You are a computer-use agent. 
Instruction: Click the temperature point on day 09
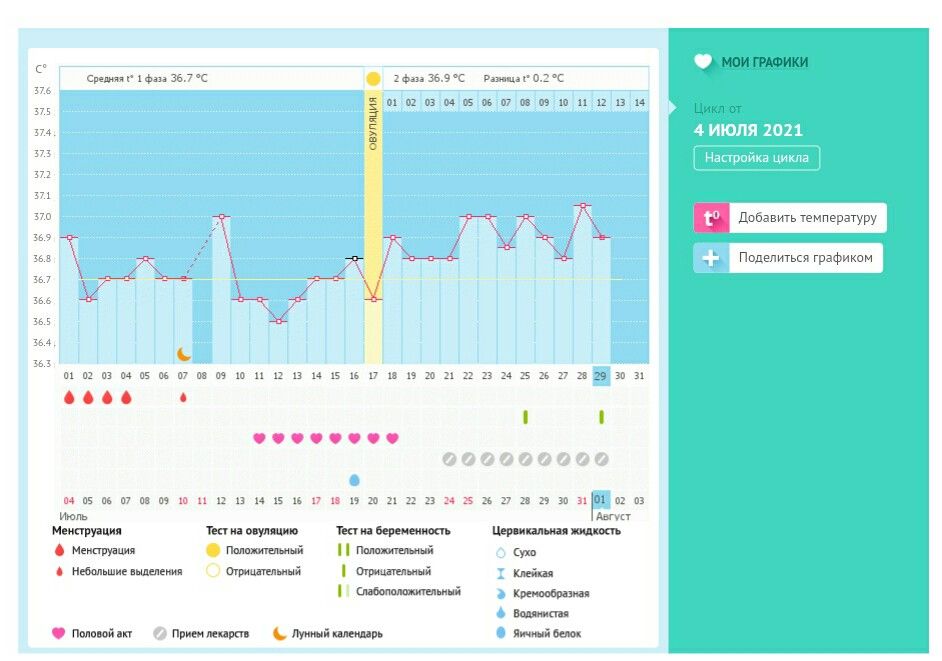[x=221, y=216]
